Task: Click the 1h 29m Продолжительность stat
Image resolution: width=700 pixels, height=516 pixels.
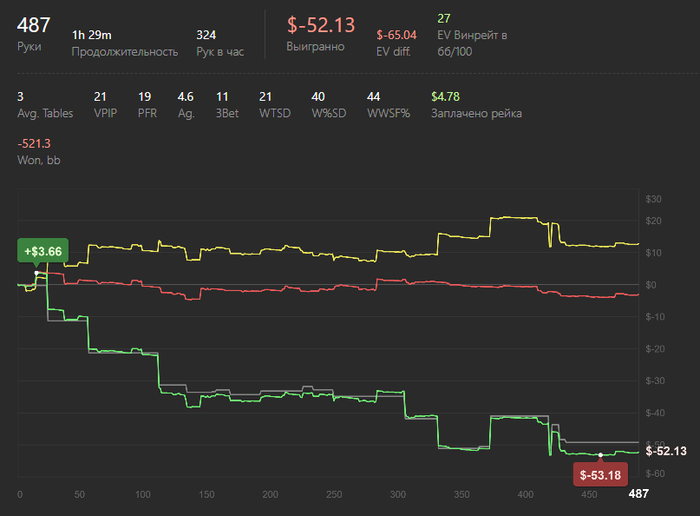Action: [x=92, y=35]
